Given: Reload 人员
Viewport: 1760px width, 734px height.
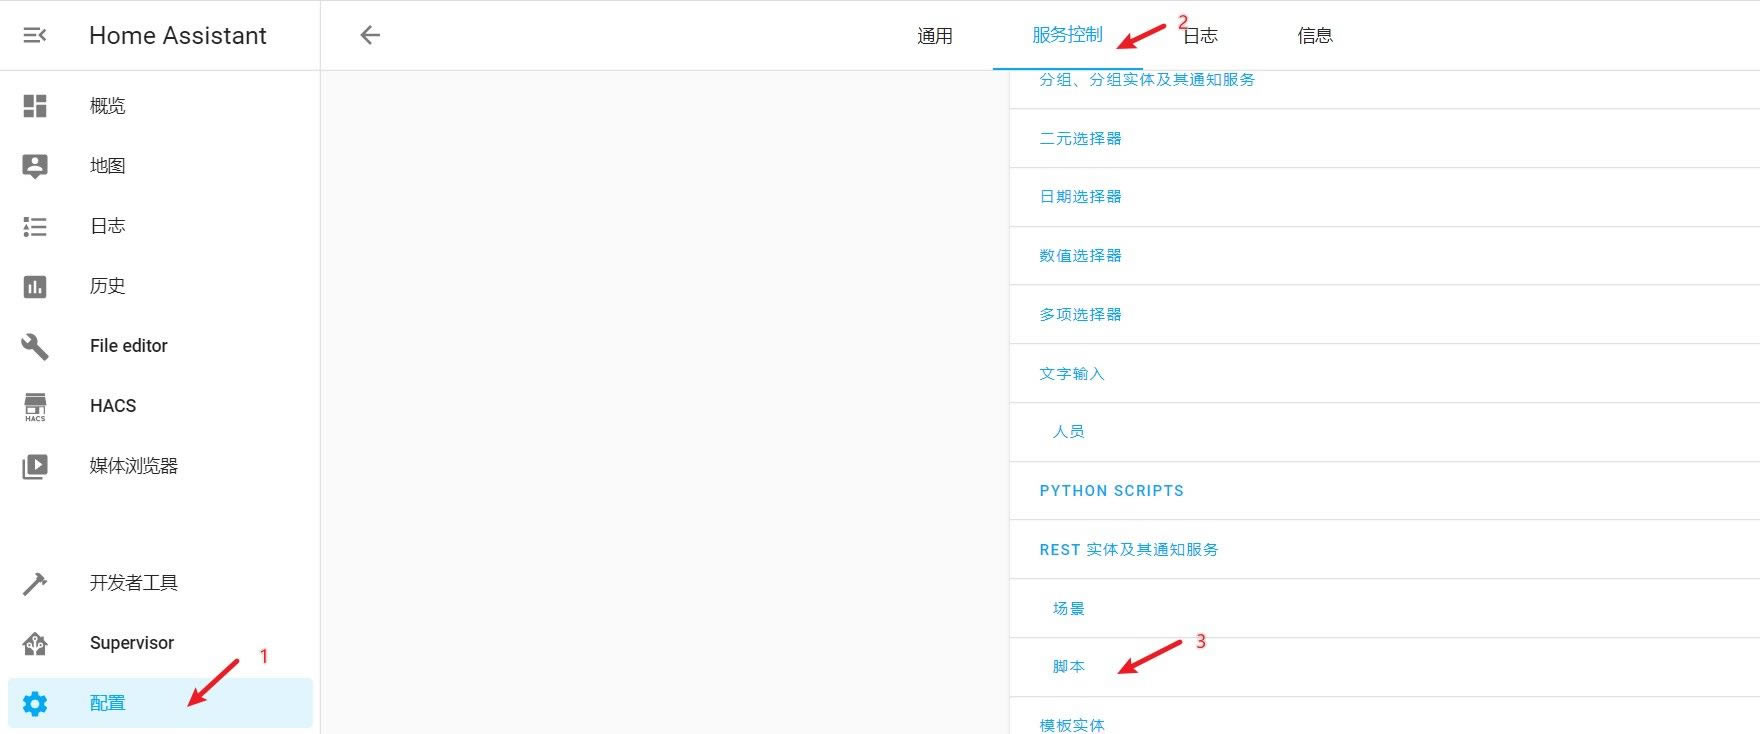Looking at the screenshot, I should pos(1069,432).
